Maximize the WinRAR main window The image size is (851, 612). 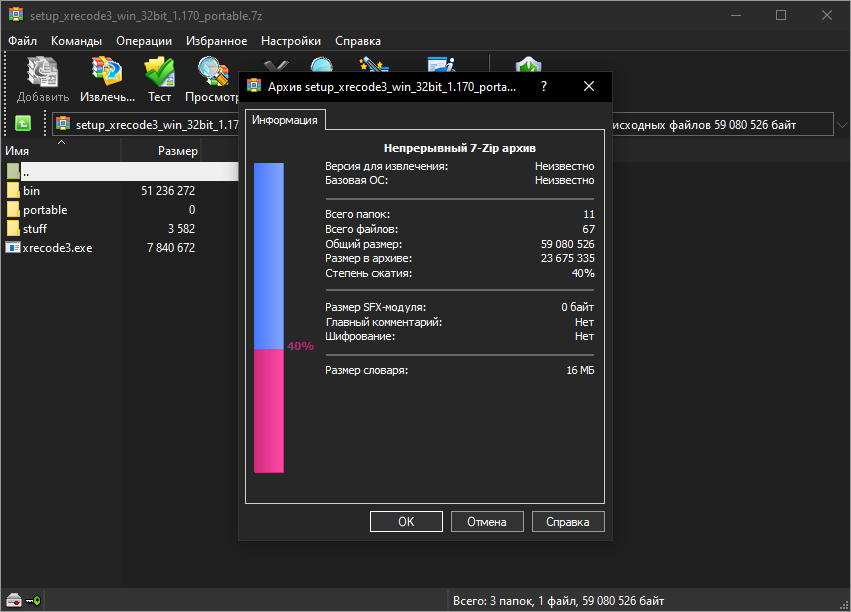coord(781,15)
